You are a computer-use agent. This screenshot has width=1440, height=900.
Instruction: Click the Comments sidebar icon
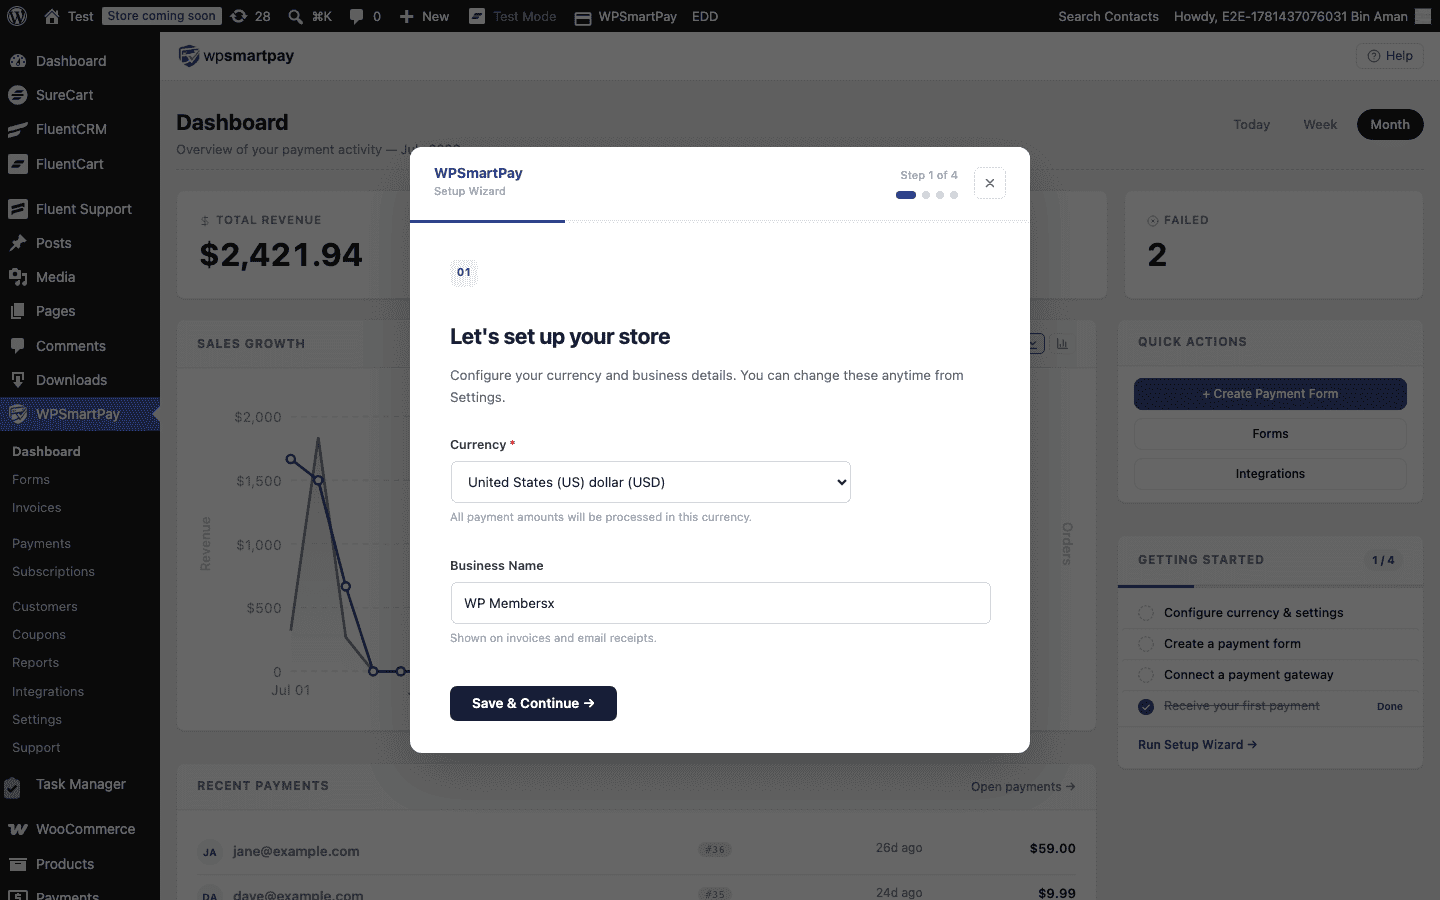17,346
